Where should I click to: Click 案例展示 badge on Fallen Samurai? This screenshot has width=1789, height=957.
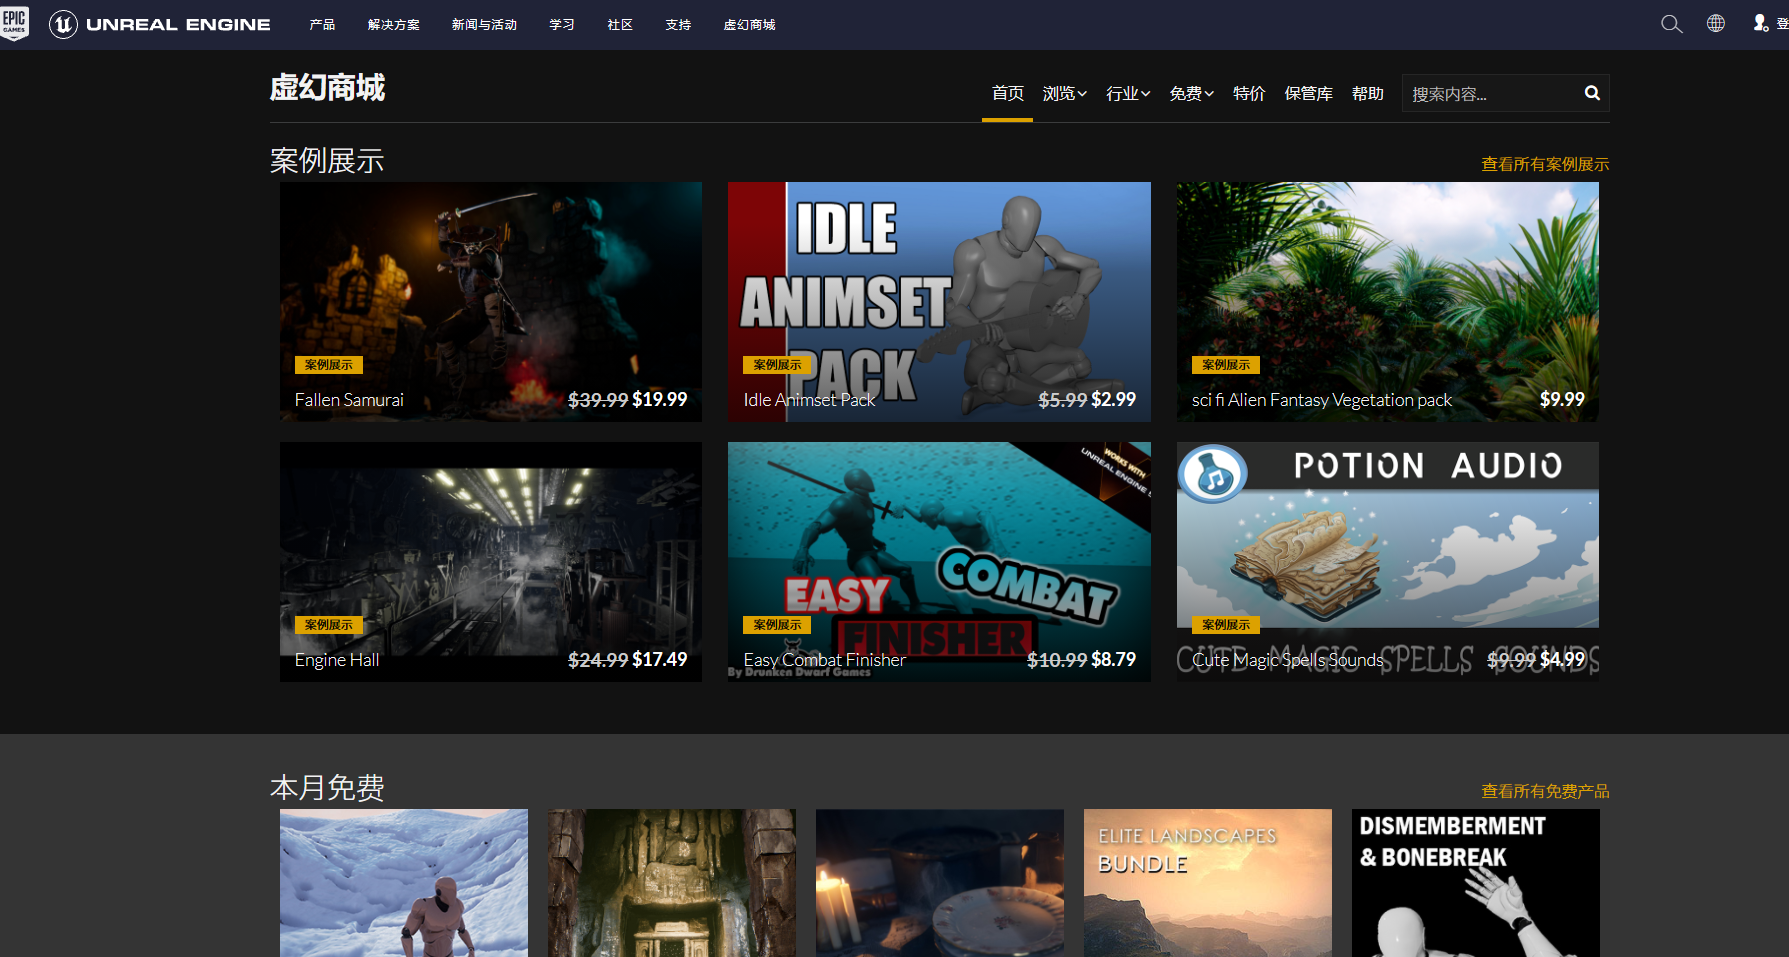[329, 365]
